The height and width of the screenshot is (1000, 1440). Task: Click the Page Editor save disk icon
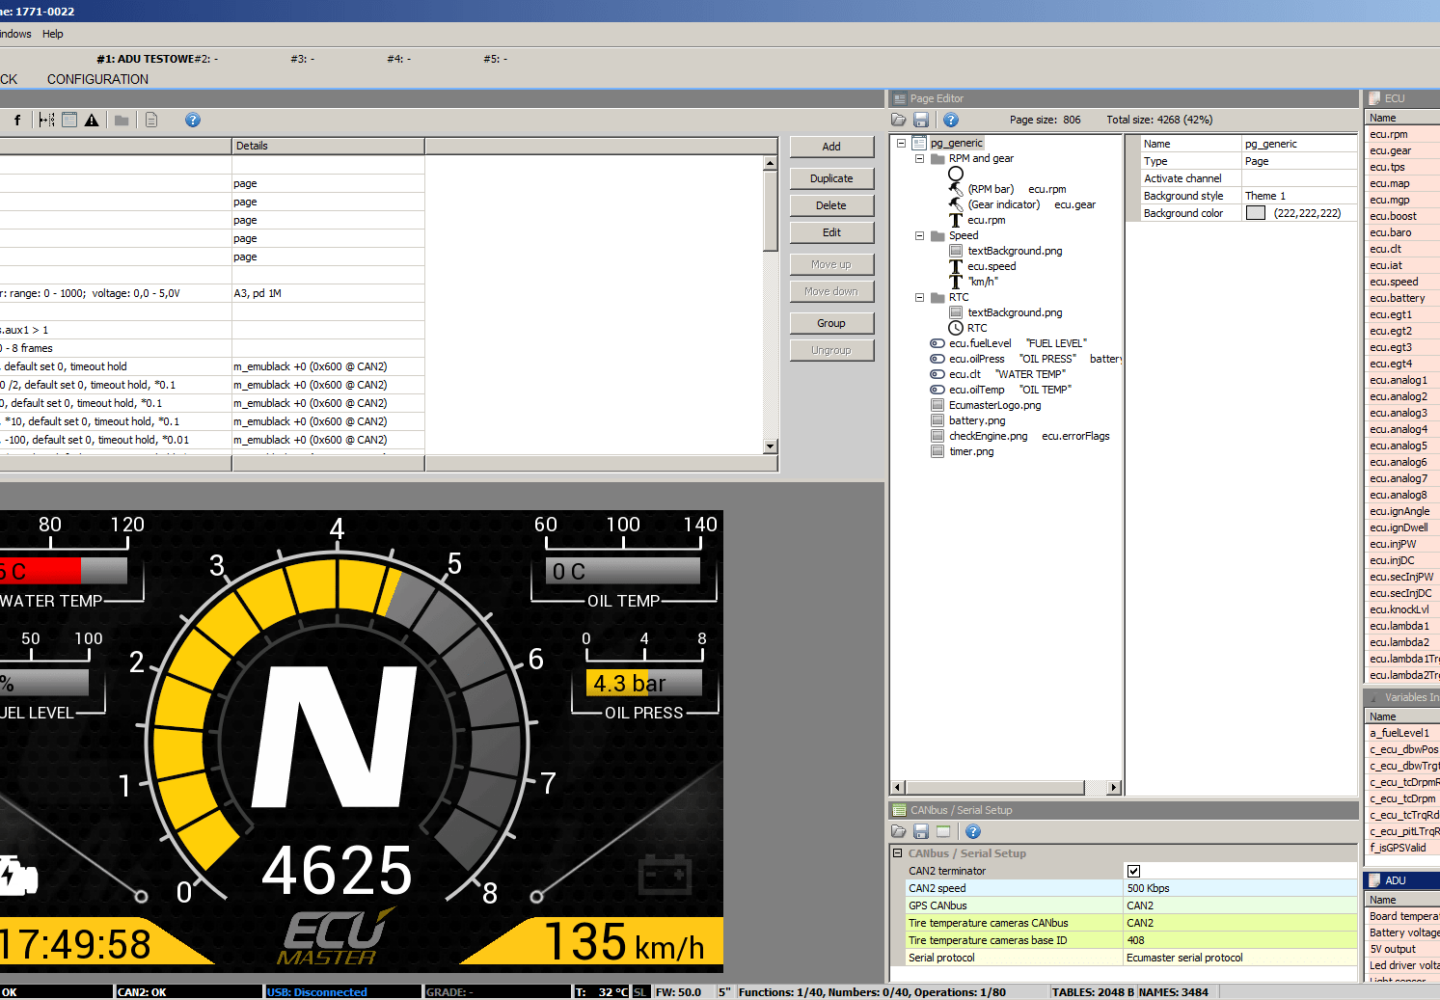pyautogui.click(x=921, y=120)
